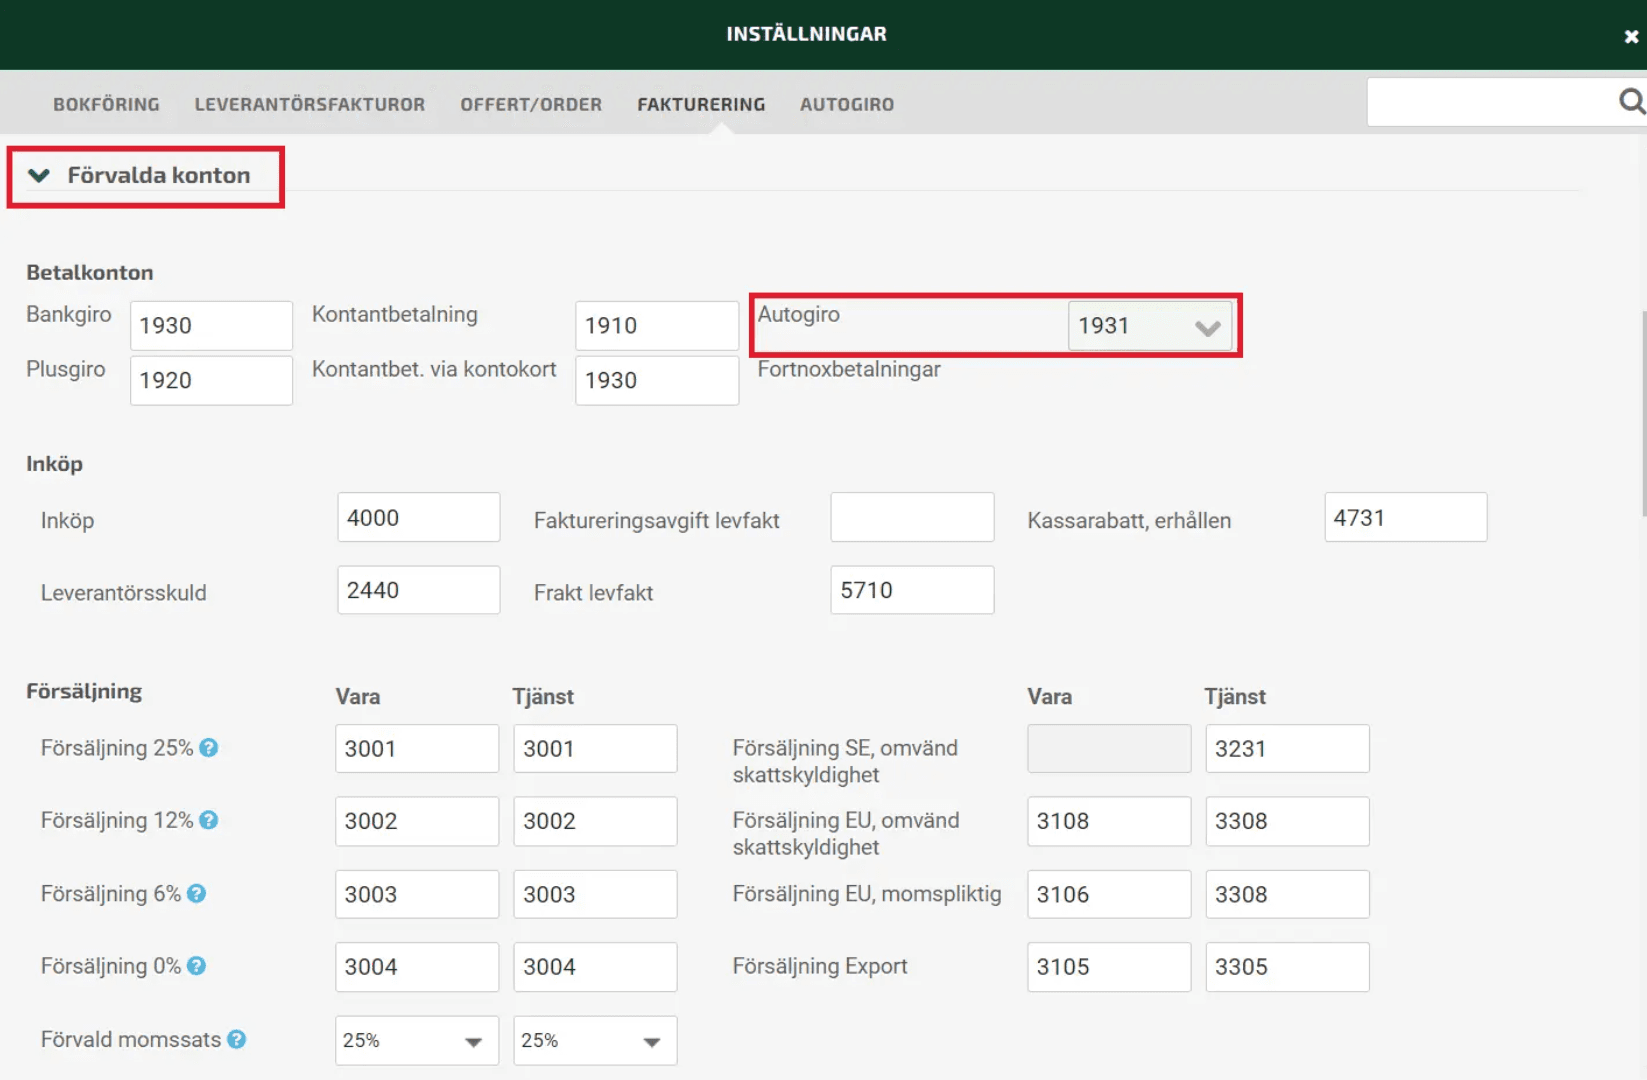
Task: Edit the Frakt levfakt field
Action: coord(912,590)
